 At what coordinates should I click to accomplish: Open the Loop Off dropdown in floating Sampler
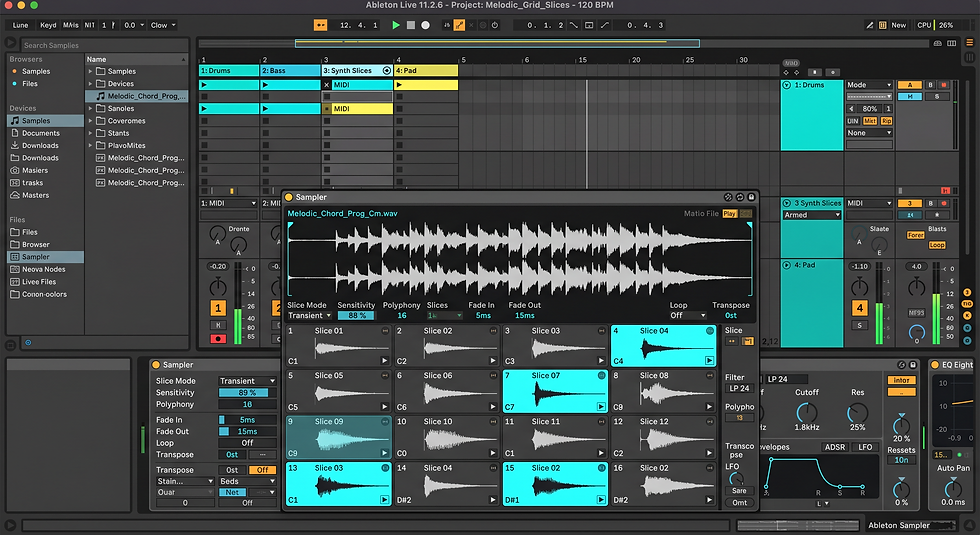point(688,316)
